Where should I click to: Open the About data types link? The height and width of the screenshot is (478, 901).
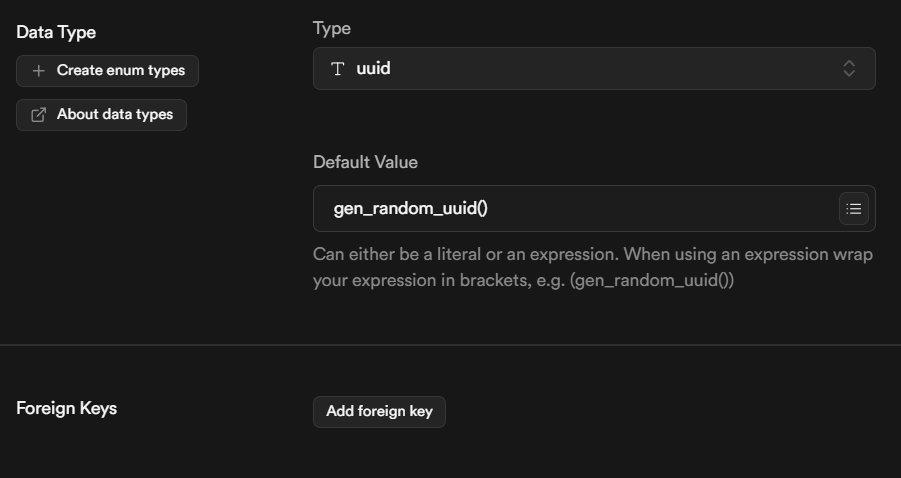101,115
